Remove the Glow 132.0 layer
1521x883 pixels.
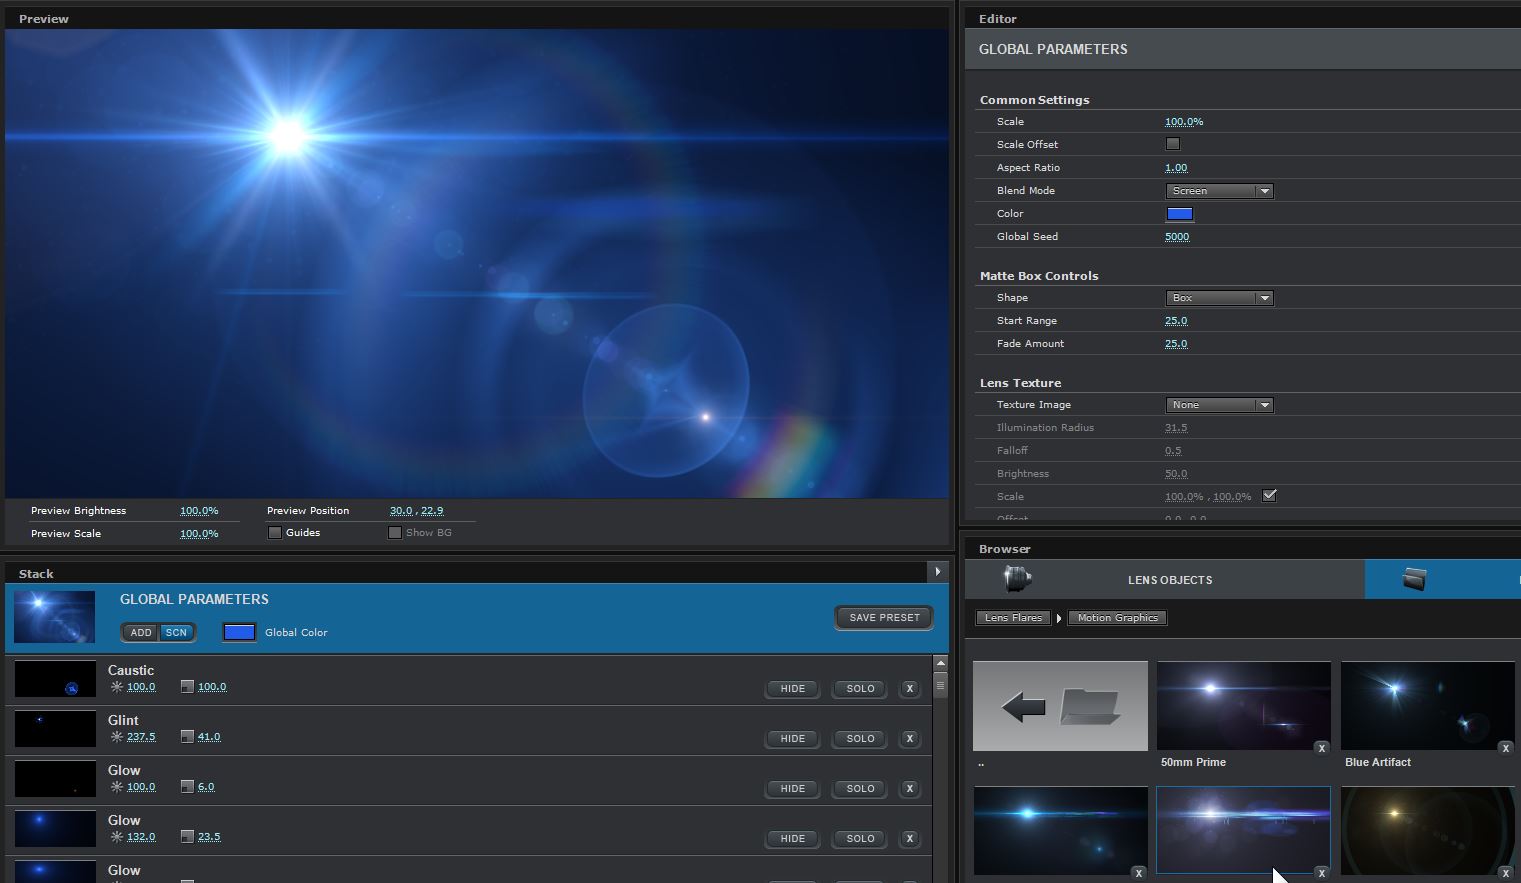point(910,838)
